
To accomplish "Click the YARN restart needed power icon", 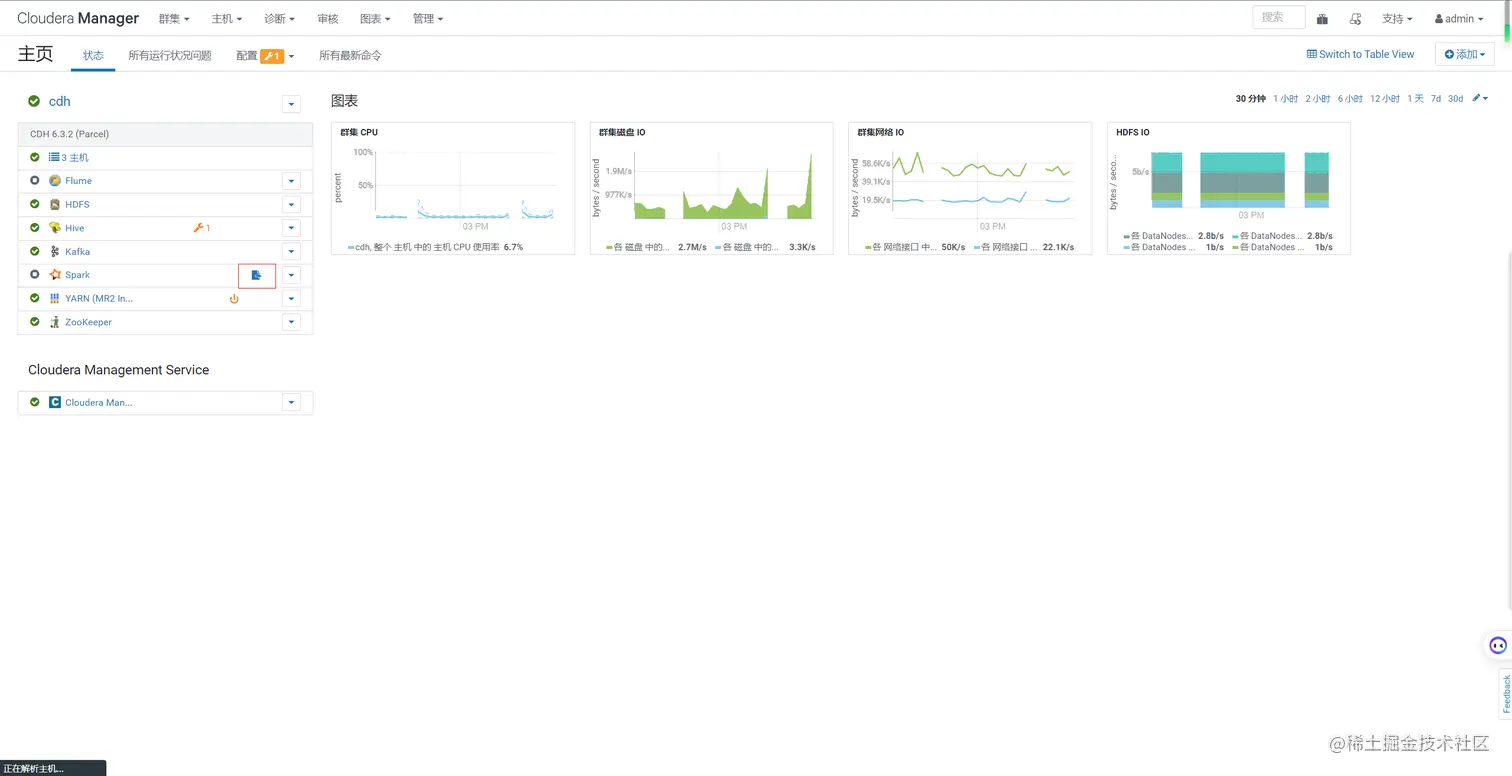I will [234, 298].
